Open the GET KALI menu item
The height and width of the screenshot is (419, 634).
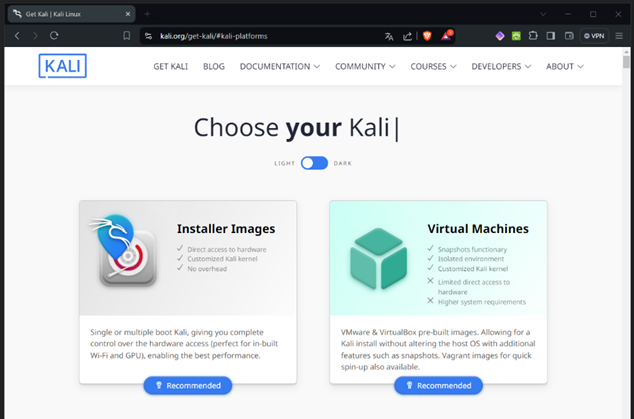172,66
